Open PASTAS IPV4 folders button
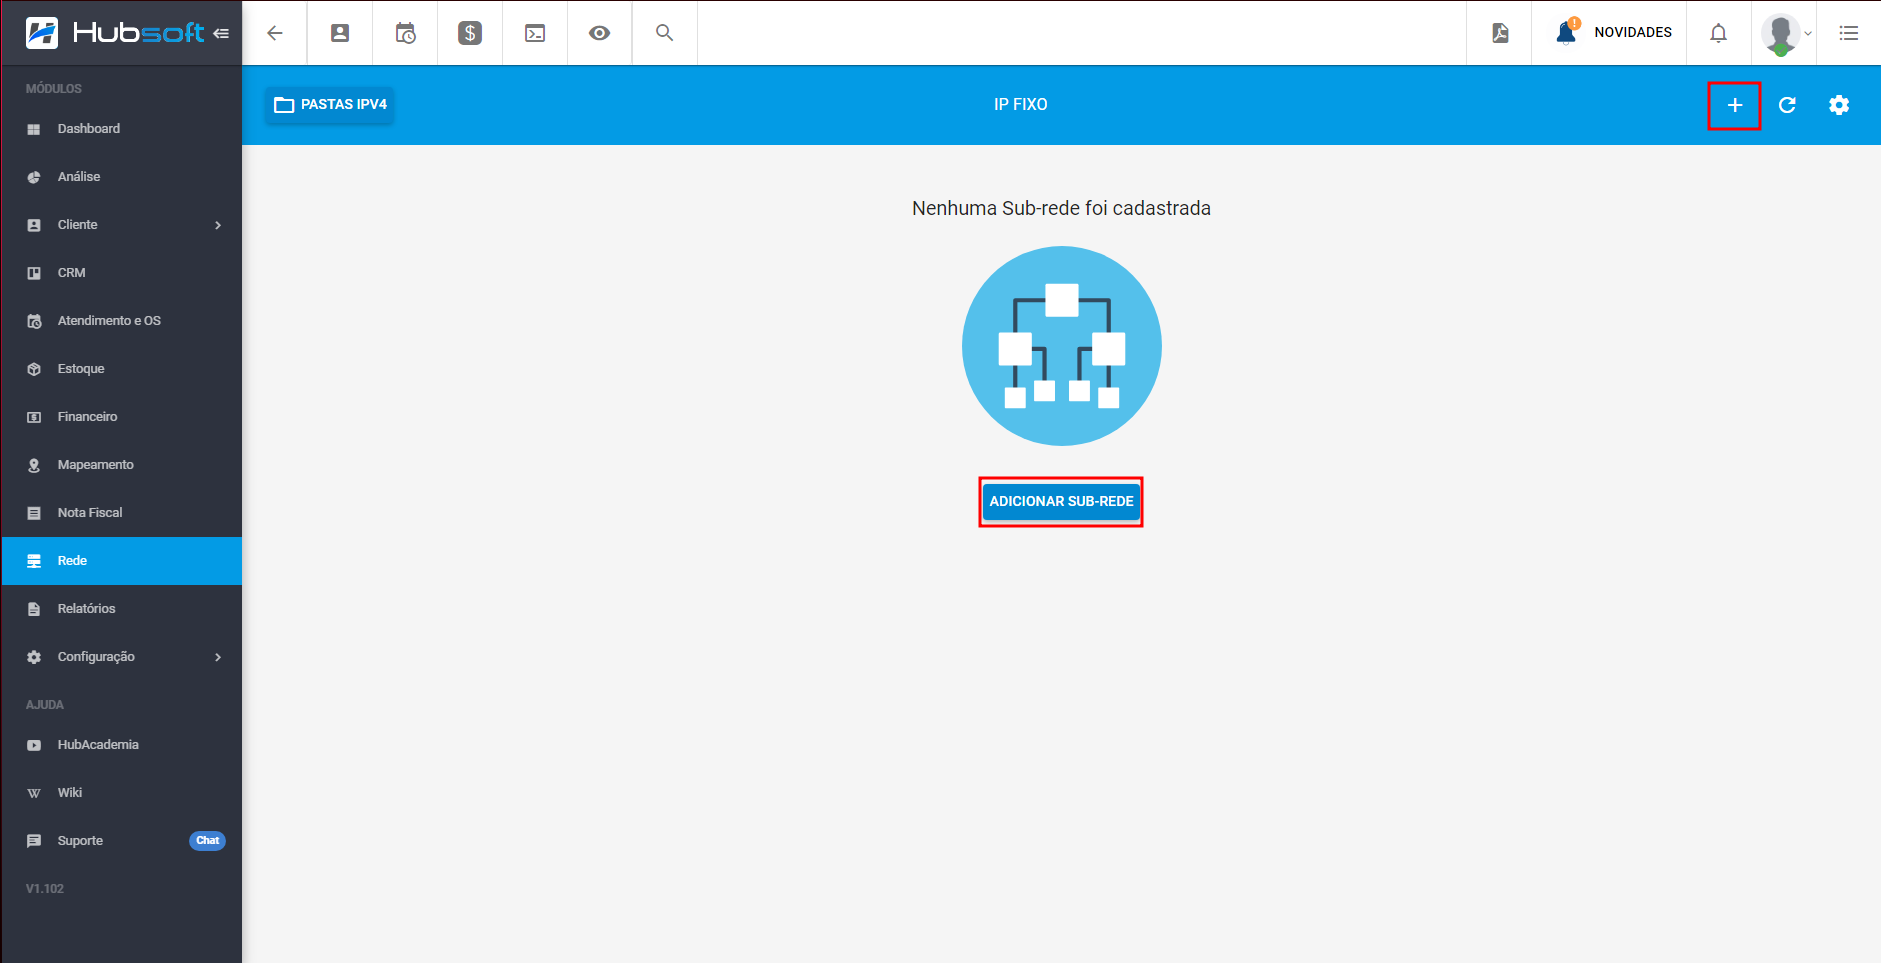The width and height of the screenshot is (1881, 963). tap(330, 104)
